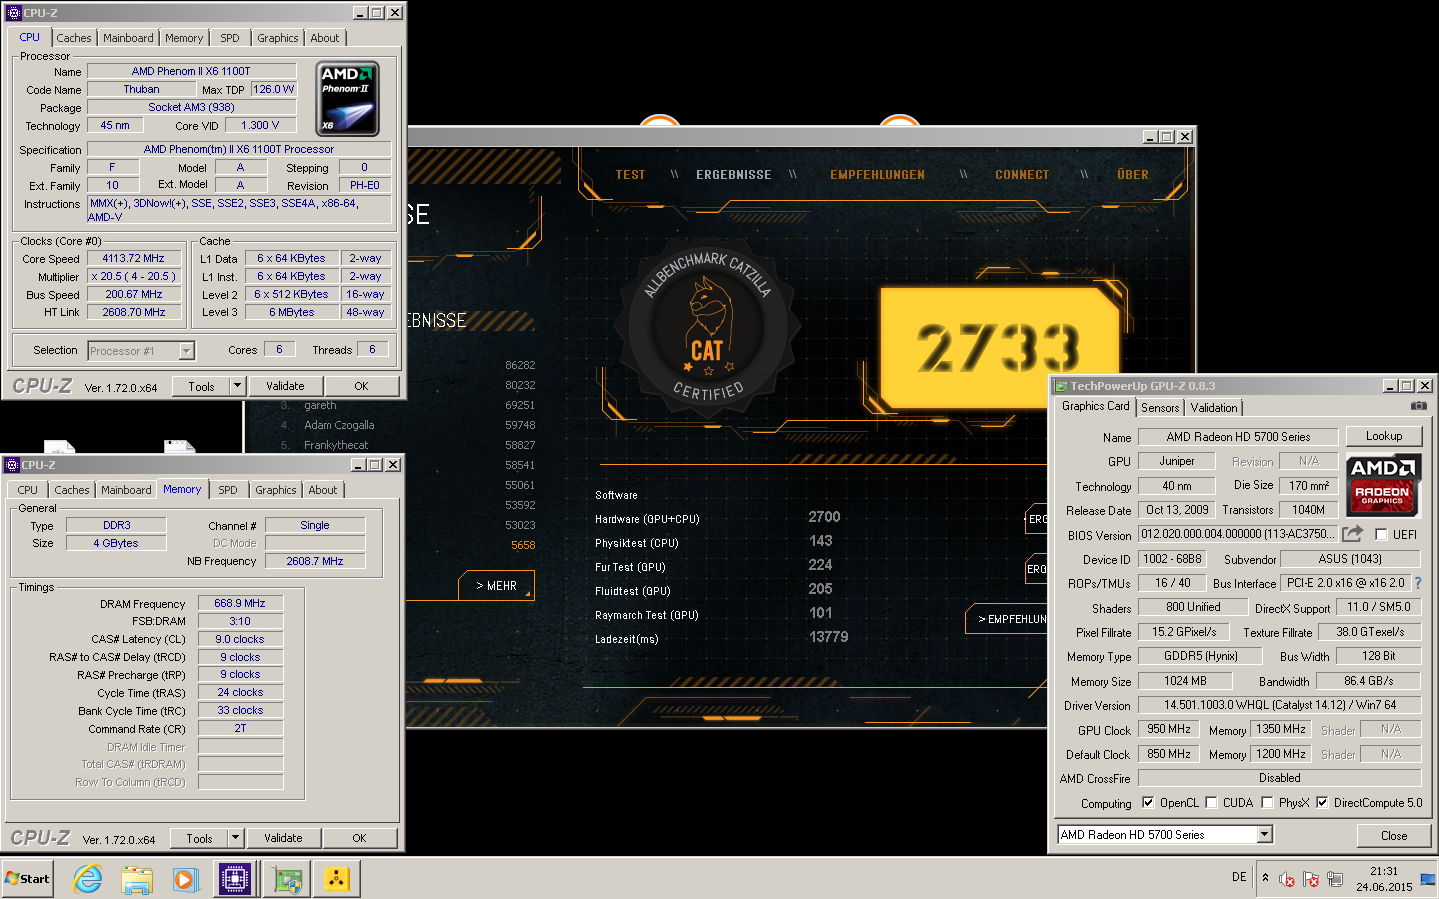Click the CPU-Z Memory window title icon

click(x=12, y=465)
